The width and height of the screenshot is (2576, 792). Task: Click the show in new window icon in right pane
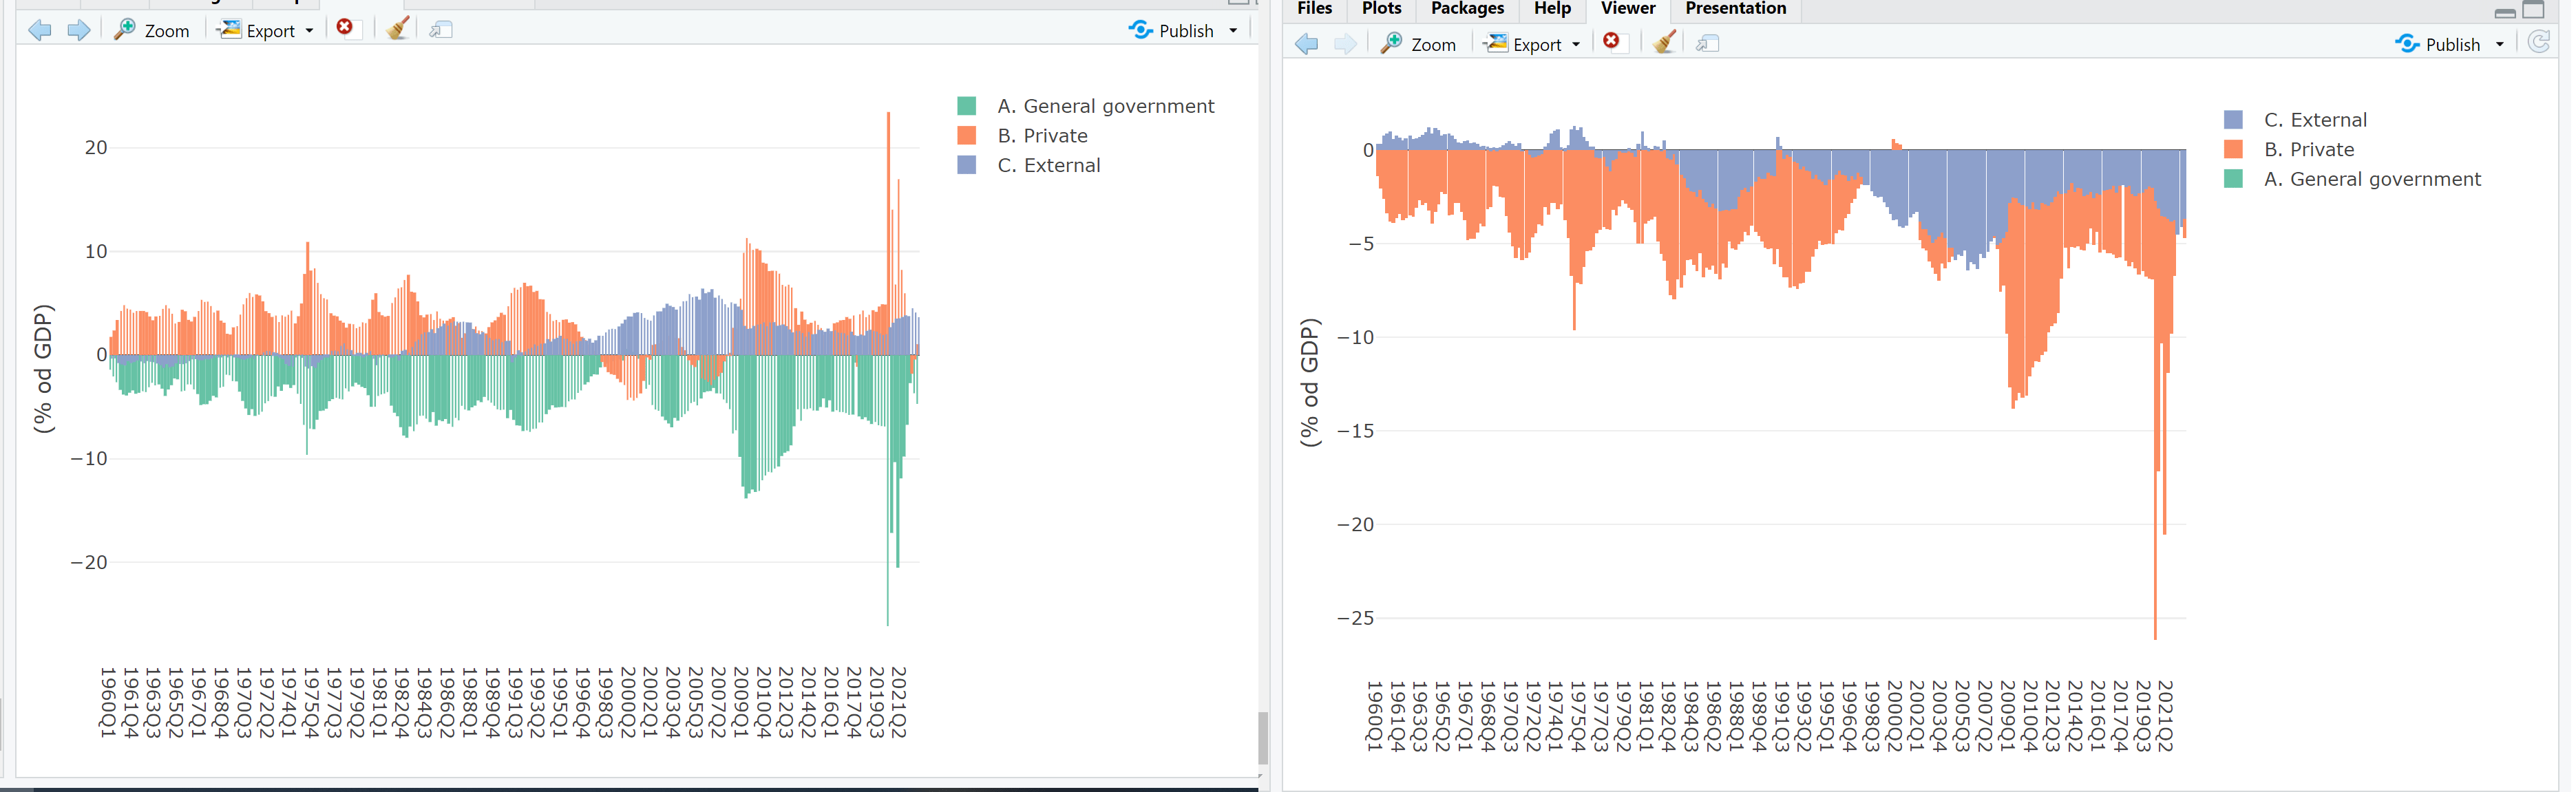(x=1708, y=44)
